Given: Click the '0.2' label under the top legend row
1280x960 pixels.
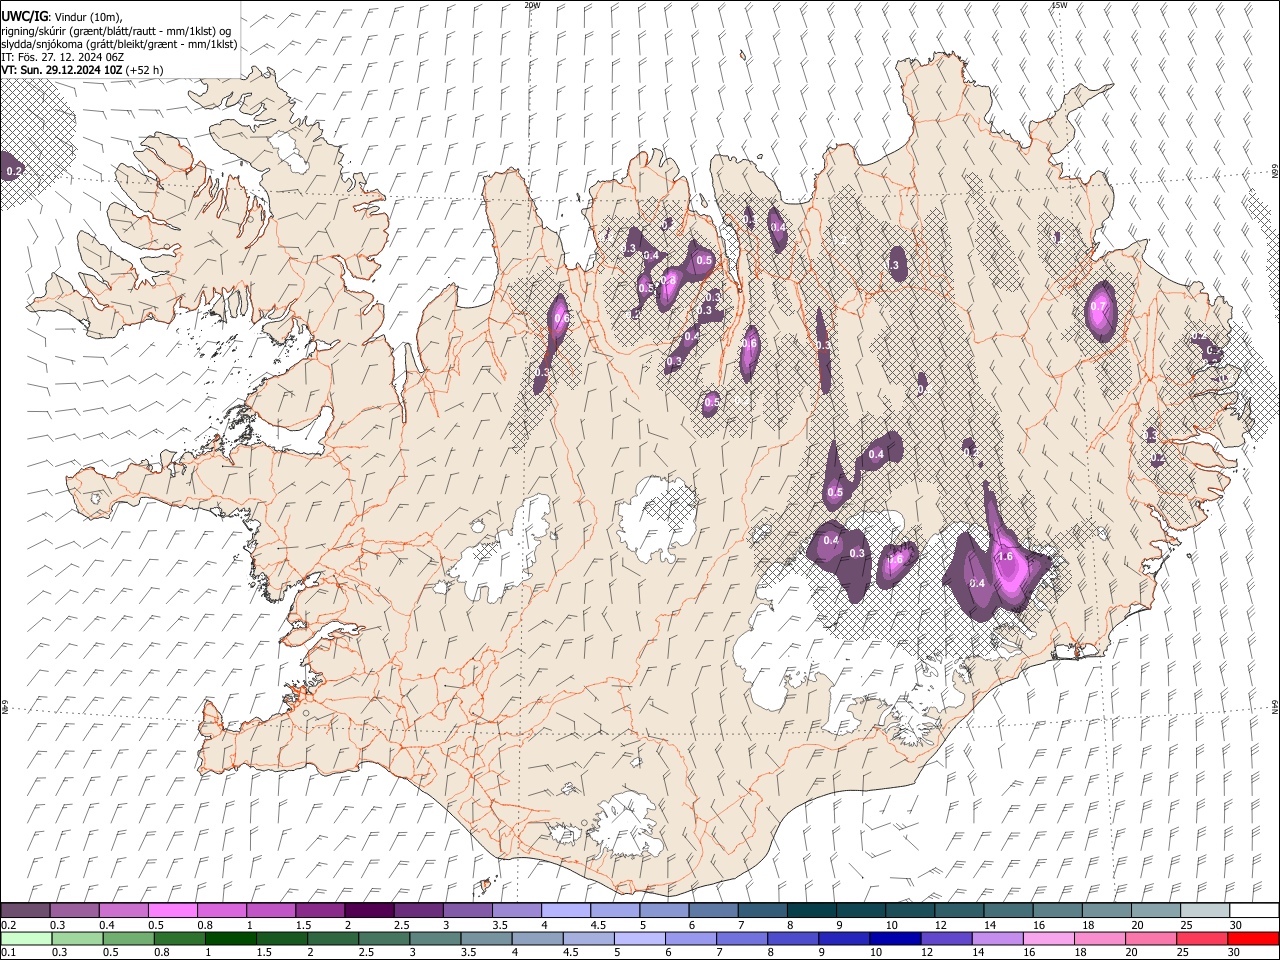Looking at the screenshot, I should (8, 925).
